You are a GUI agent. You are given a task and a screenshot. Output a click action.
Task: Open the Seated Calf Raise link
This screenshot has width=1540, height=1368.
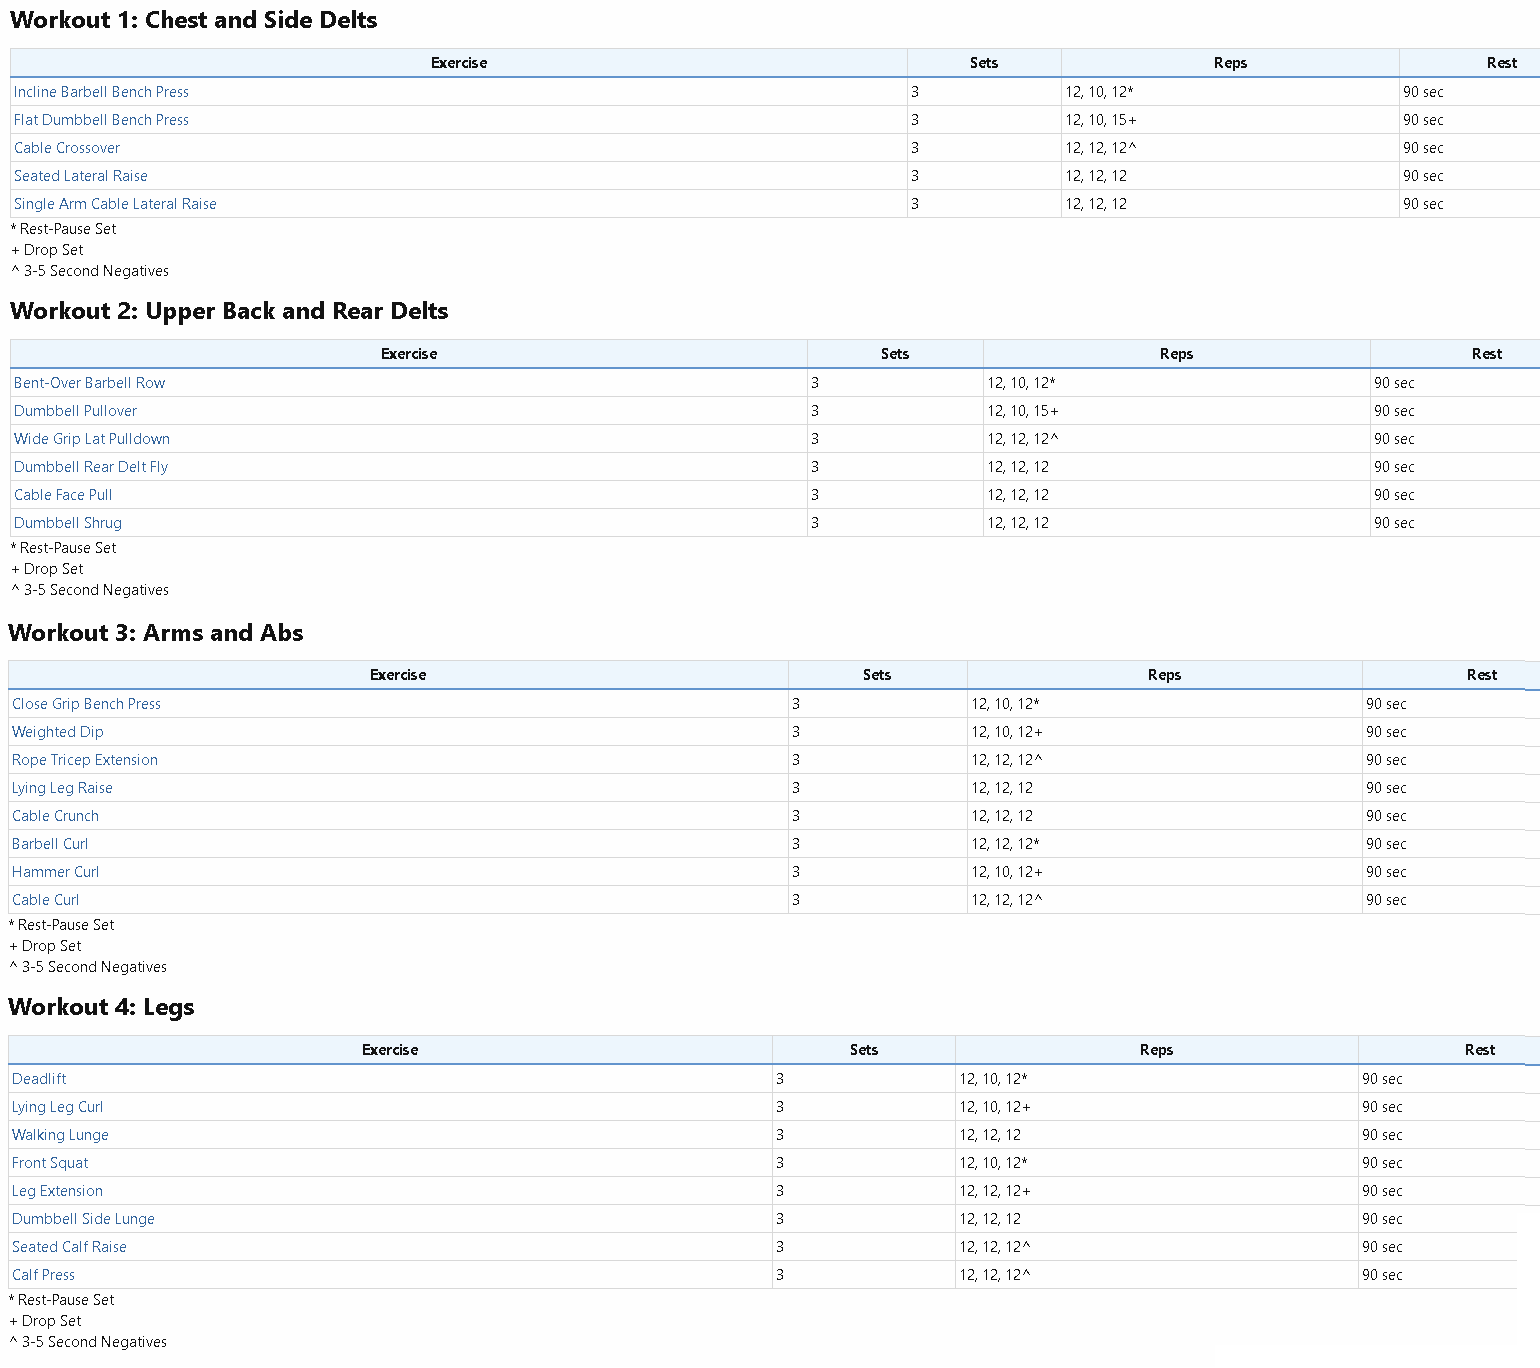[x=69, y=1247]
